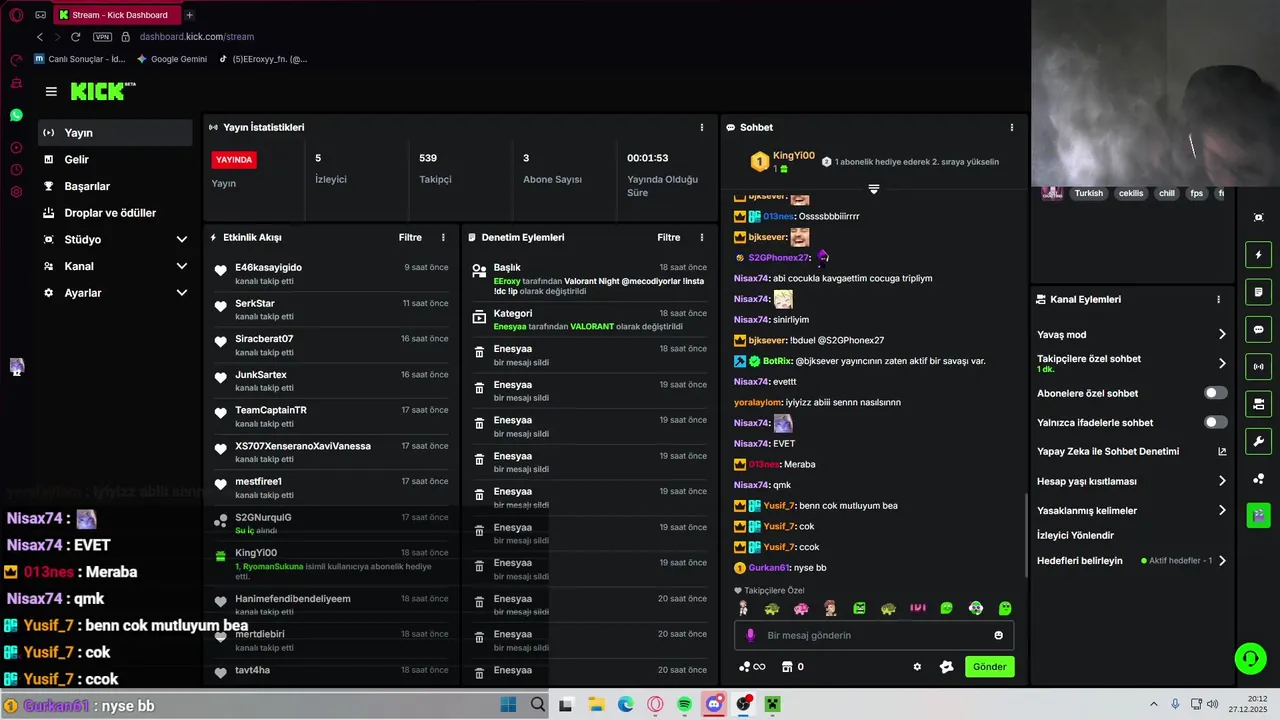
Task: Open Discord from the taskbar
Action: [x=714, y=705]
